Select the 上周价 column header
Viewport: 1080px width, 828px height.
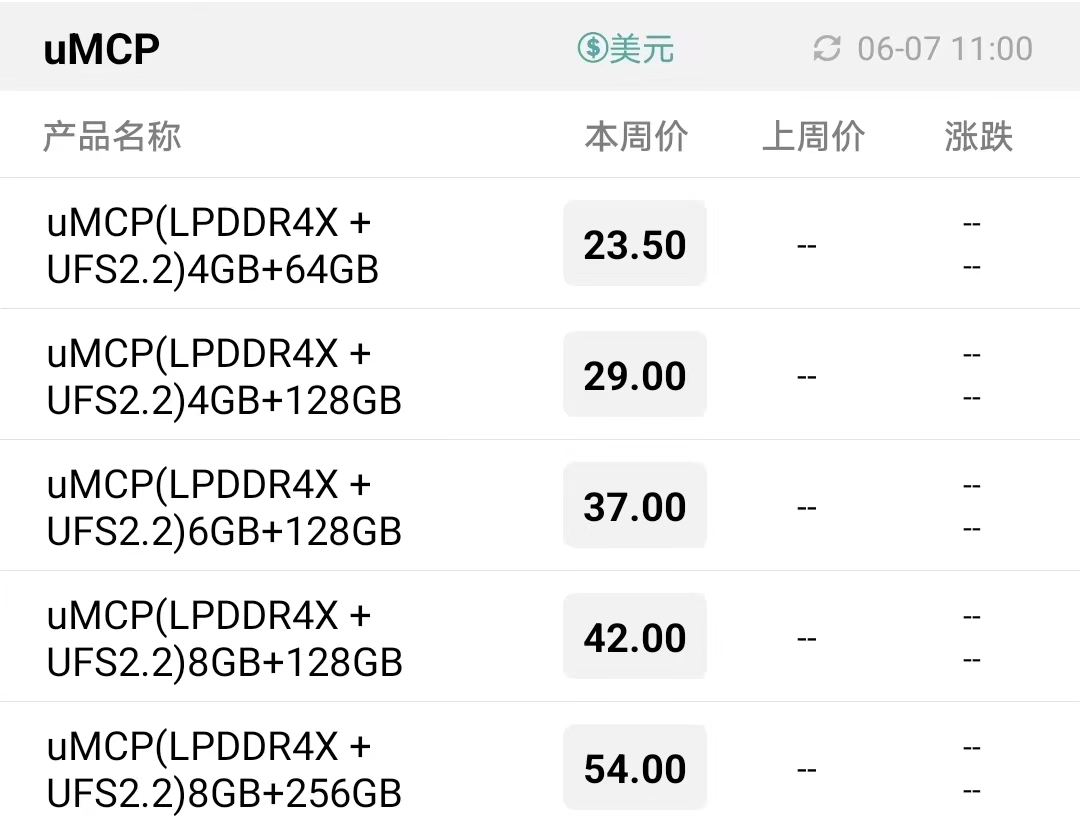click(x=813, y=136)
